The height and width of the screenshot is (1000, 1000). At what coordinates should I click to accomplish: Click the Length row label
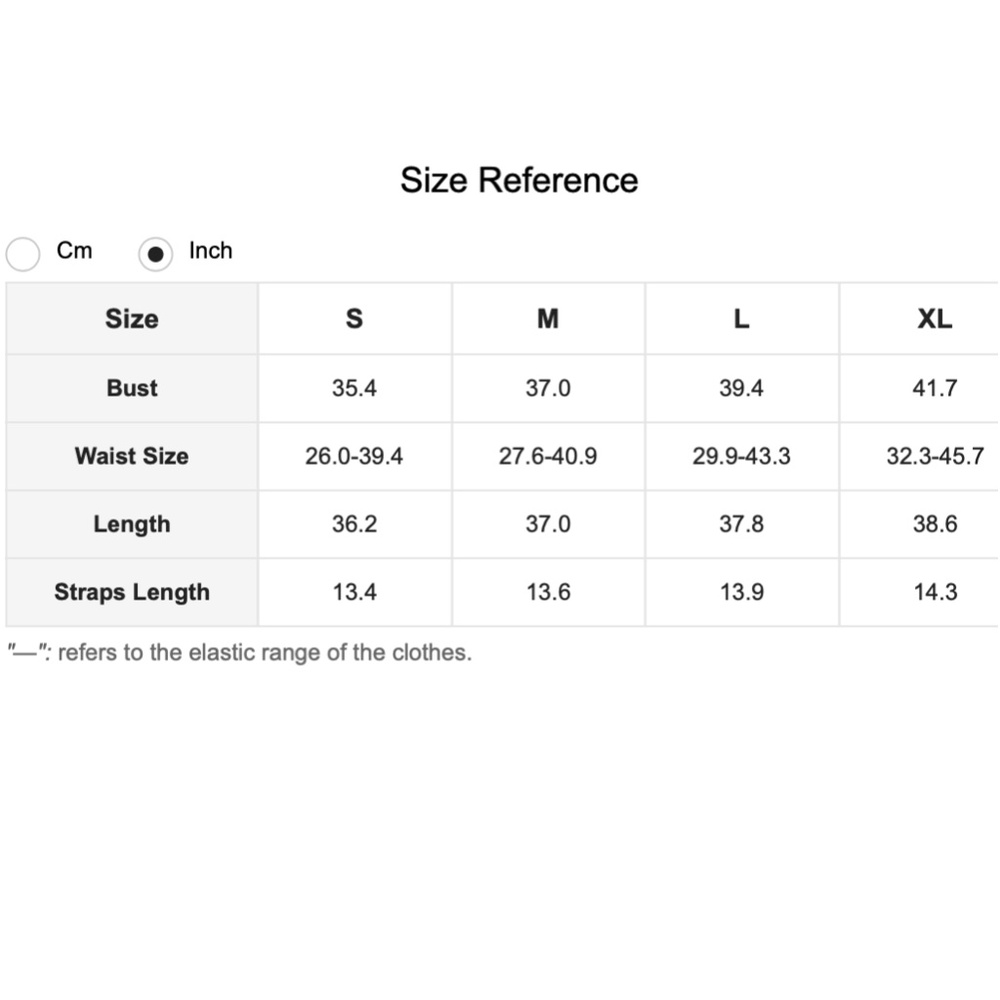tap(132, 524)
